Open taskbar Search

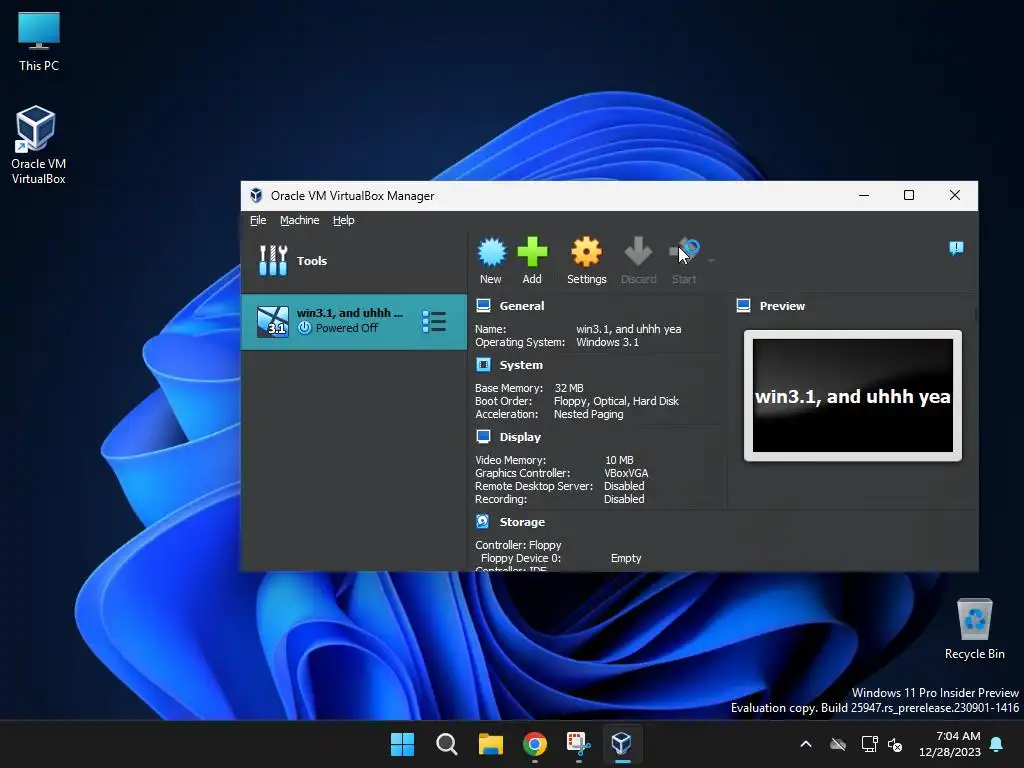pyautogui.click(x=447, y=744)
